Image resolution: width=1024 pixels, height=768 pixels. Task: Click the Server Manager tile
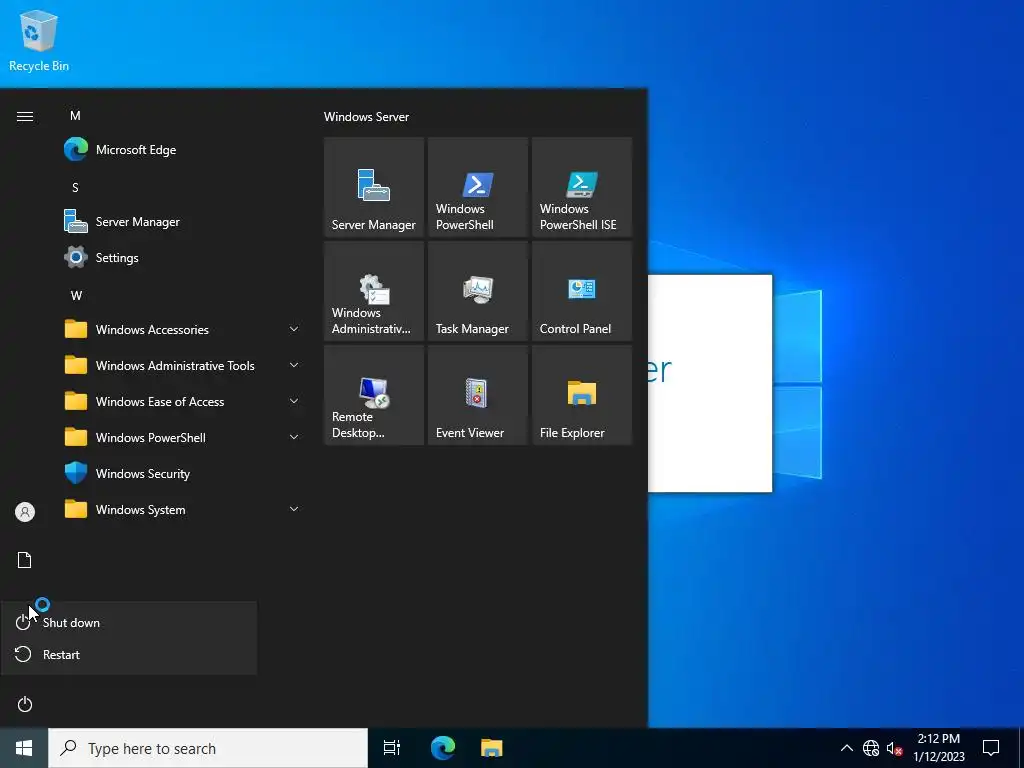tap(374, 187)
